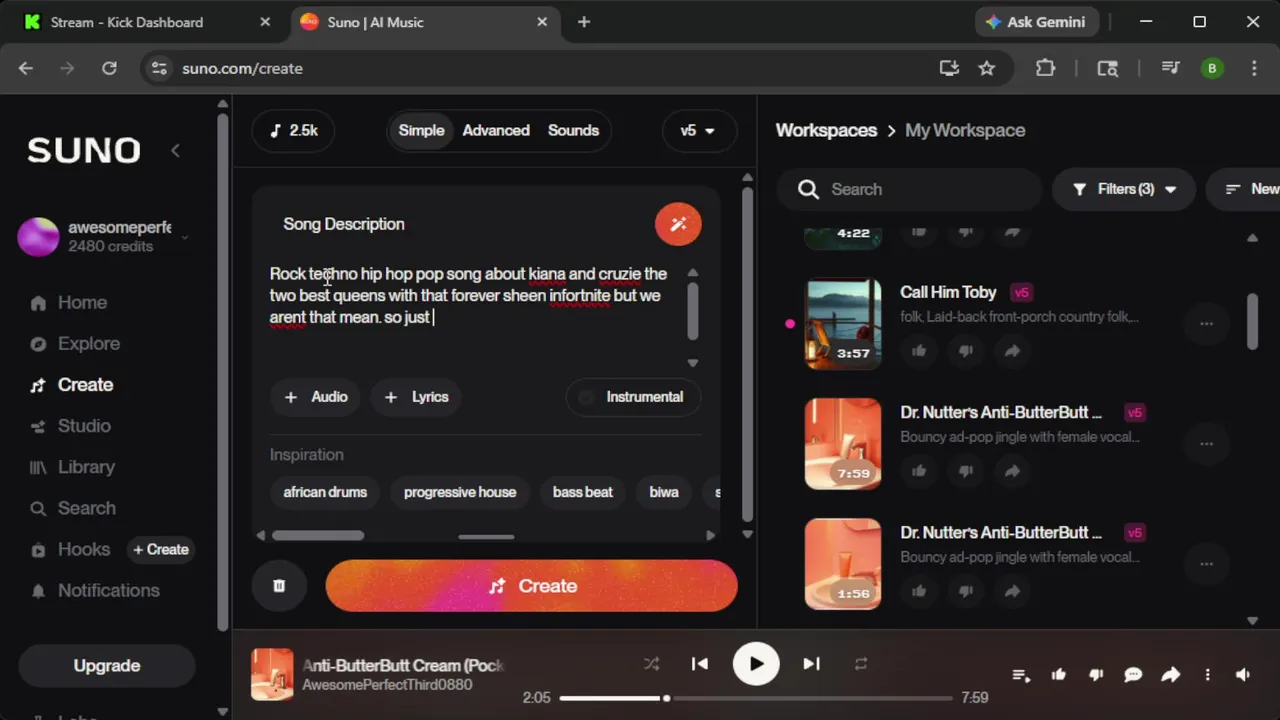Open the Call Him Toby thumbnail
This screenshot has height=720, width=1280.
coord(843,324)
